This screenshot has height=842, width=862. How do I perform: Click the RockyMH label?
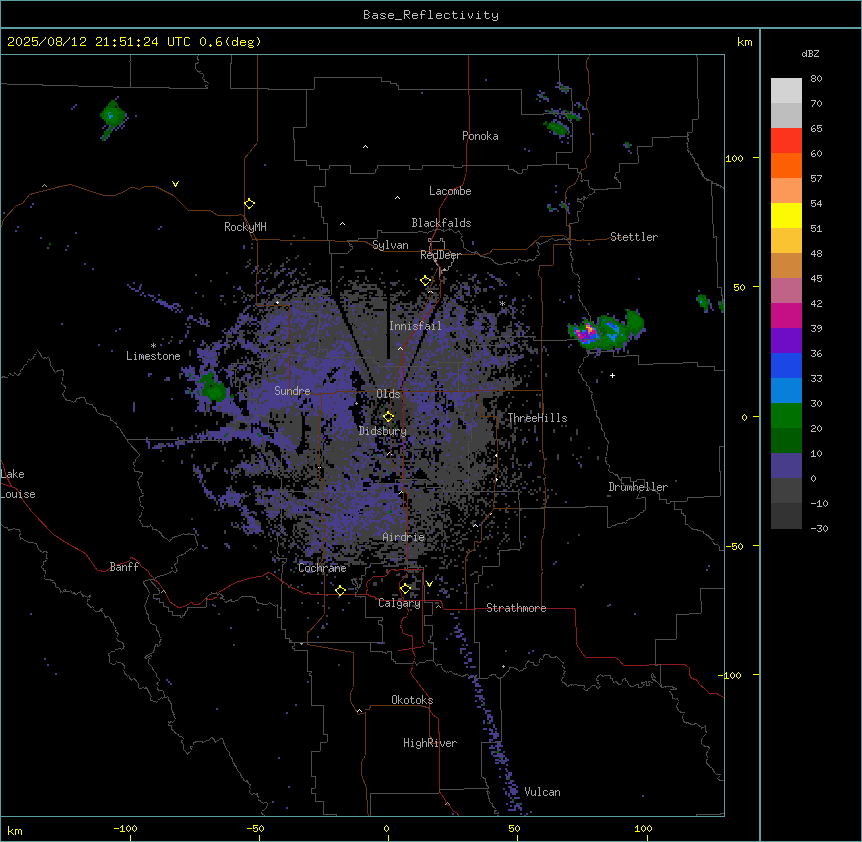click(245, 227)
